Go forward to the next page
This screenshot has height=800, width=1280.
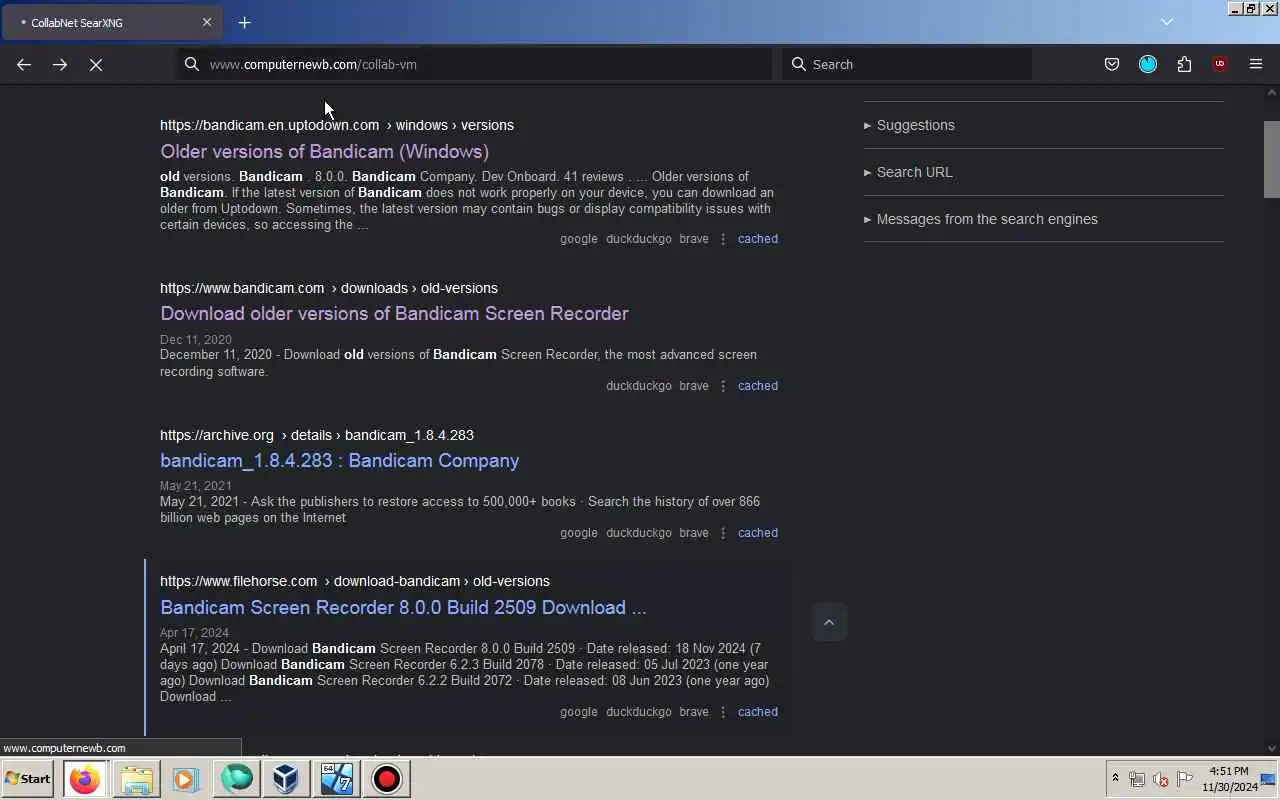pyautogui.click(x=60, y=64)
